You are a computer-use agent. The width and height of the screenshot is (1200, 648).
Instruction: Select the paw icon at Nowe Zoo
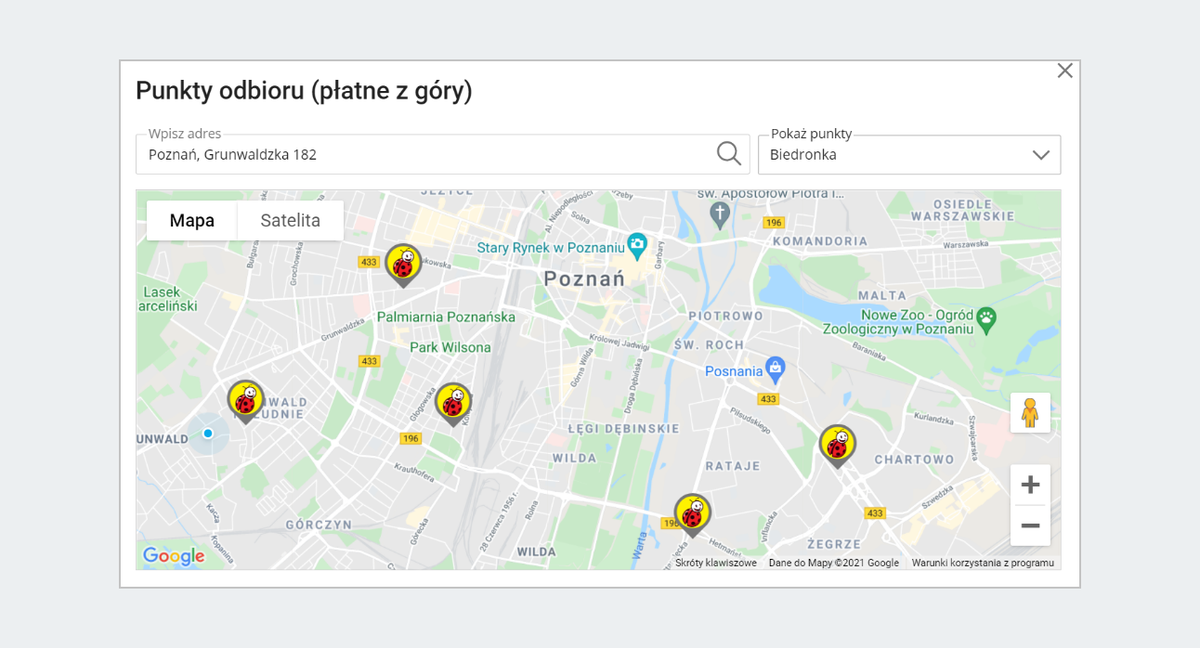click(986, 317)
